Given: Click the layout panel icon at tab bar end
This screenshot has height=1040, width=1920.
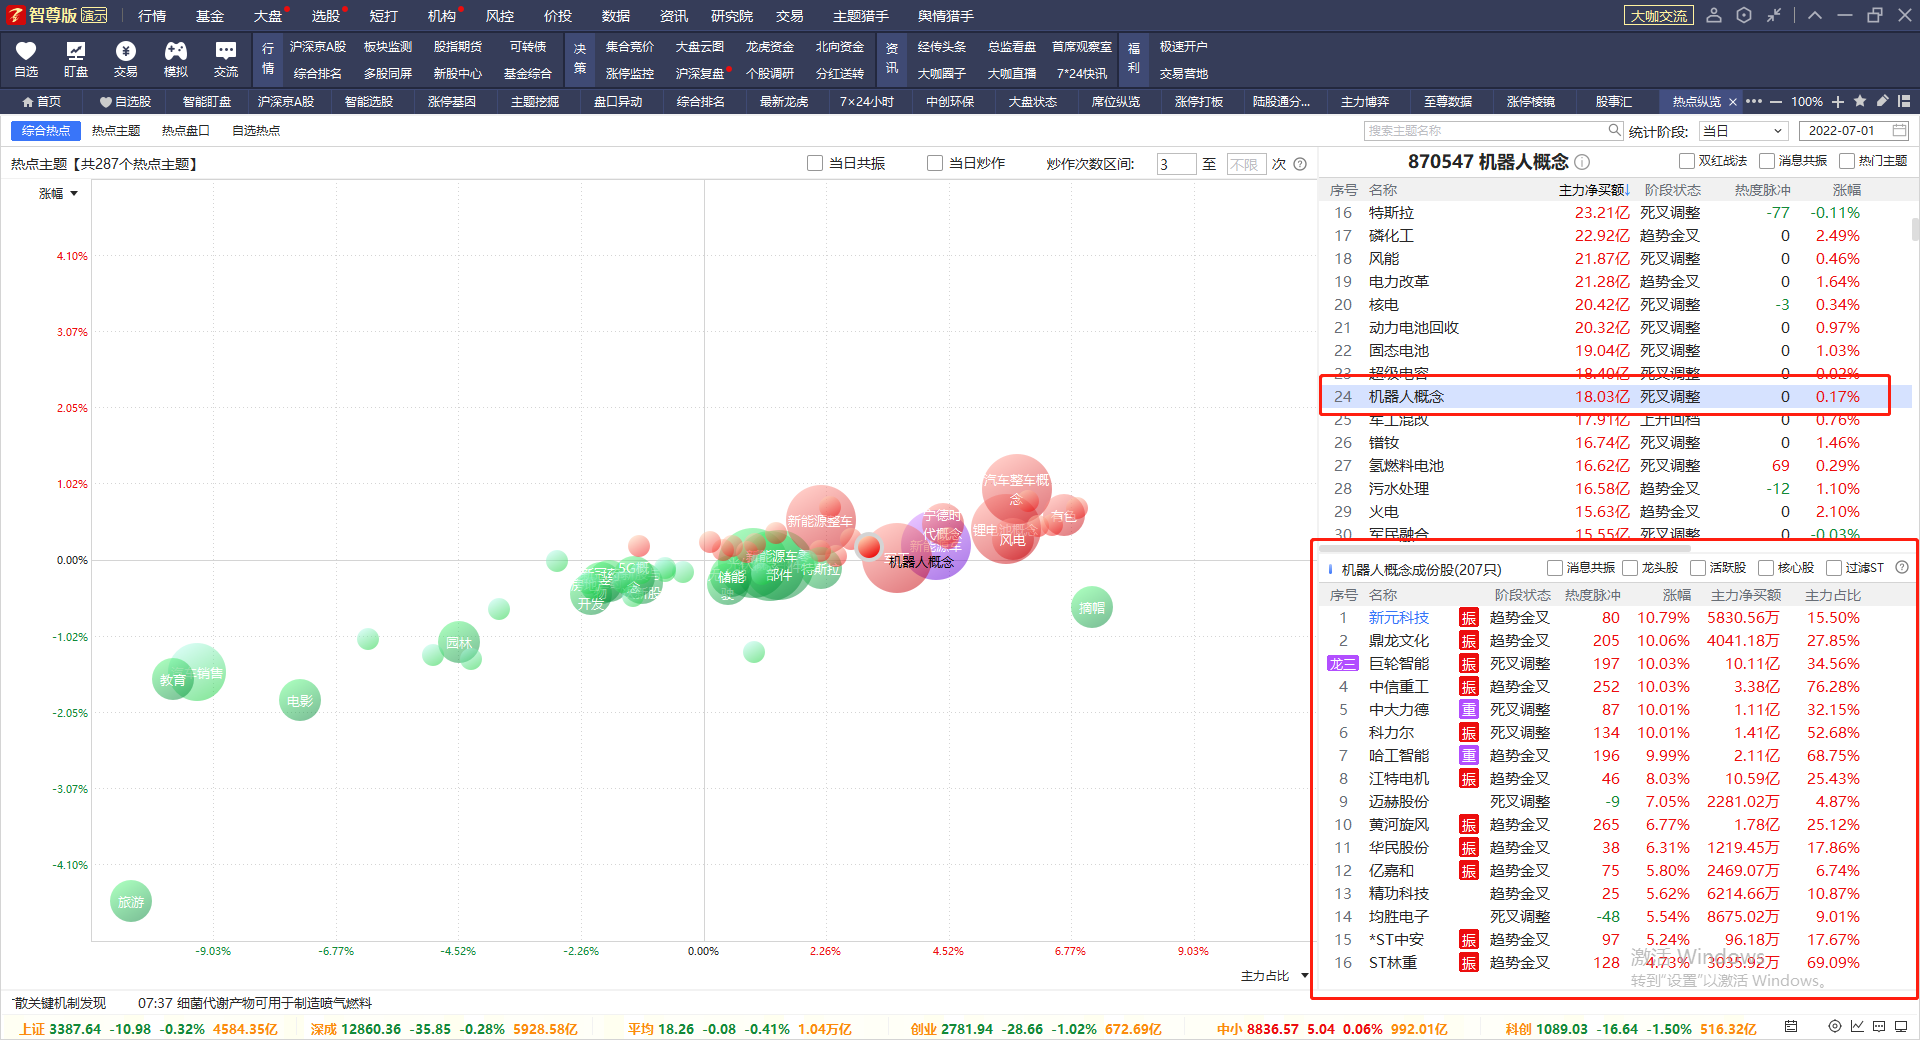Looking at the screenshot, I should pyautogui.click(x=1904, y=101).
